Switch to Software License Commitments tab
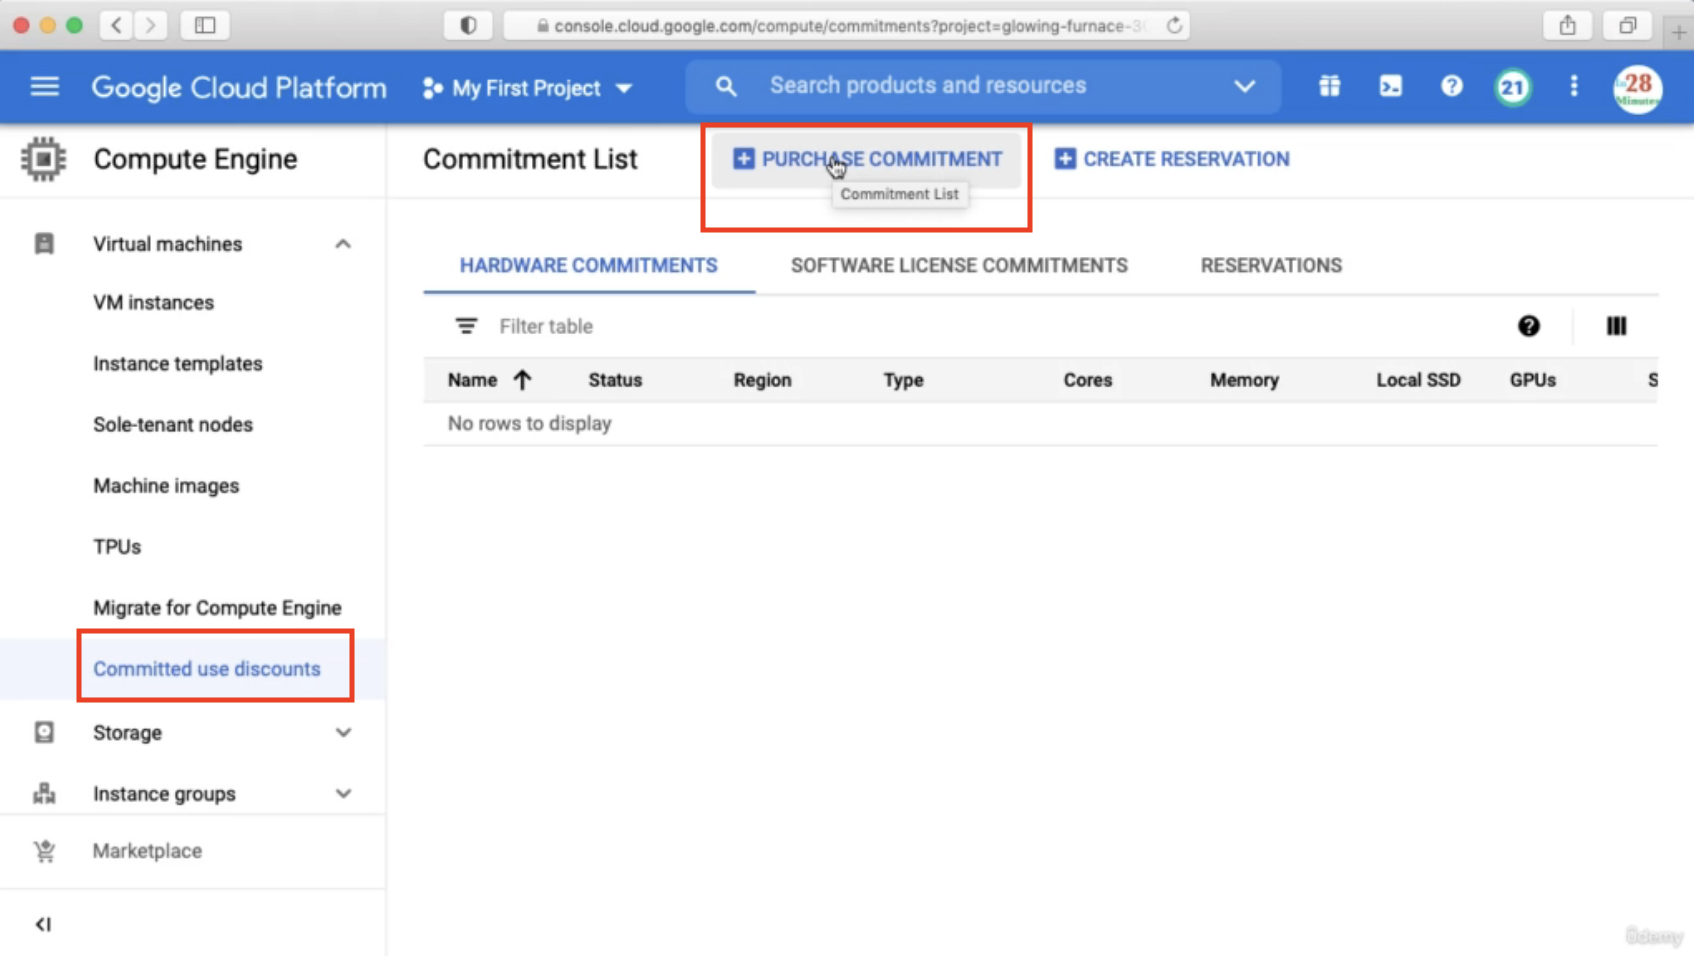This screenshot has width=1694, height=958. [959, 266]
